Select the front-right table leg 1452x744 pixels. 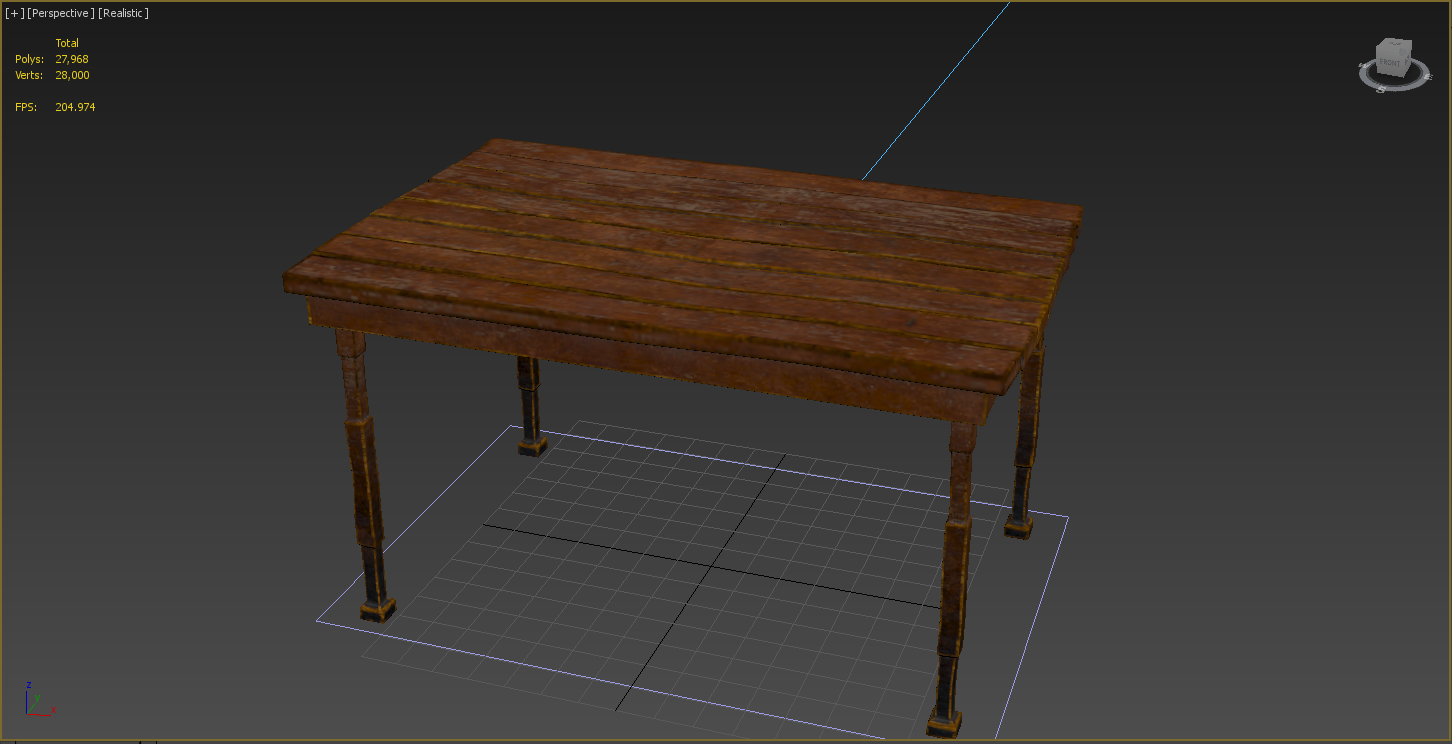click(x=953, y=580)
